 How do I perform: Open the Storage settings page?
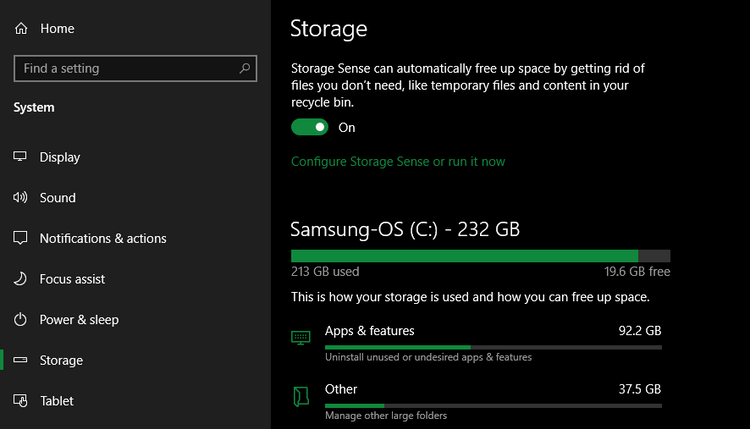(x=61, y=360)
